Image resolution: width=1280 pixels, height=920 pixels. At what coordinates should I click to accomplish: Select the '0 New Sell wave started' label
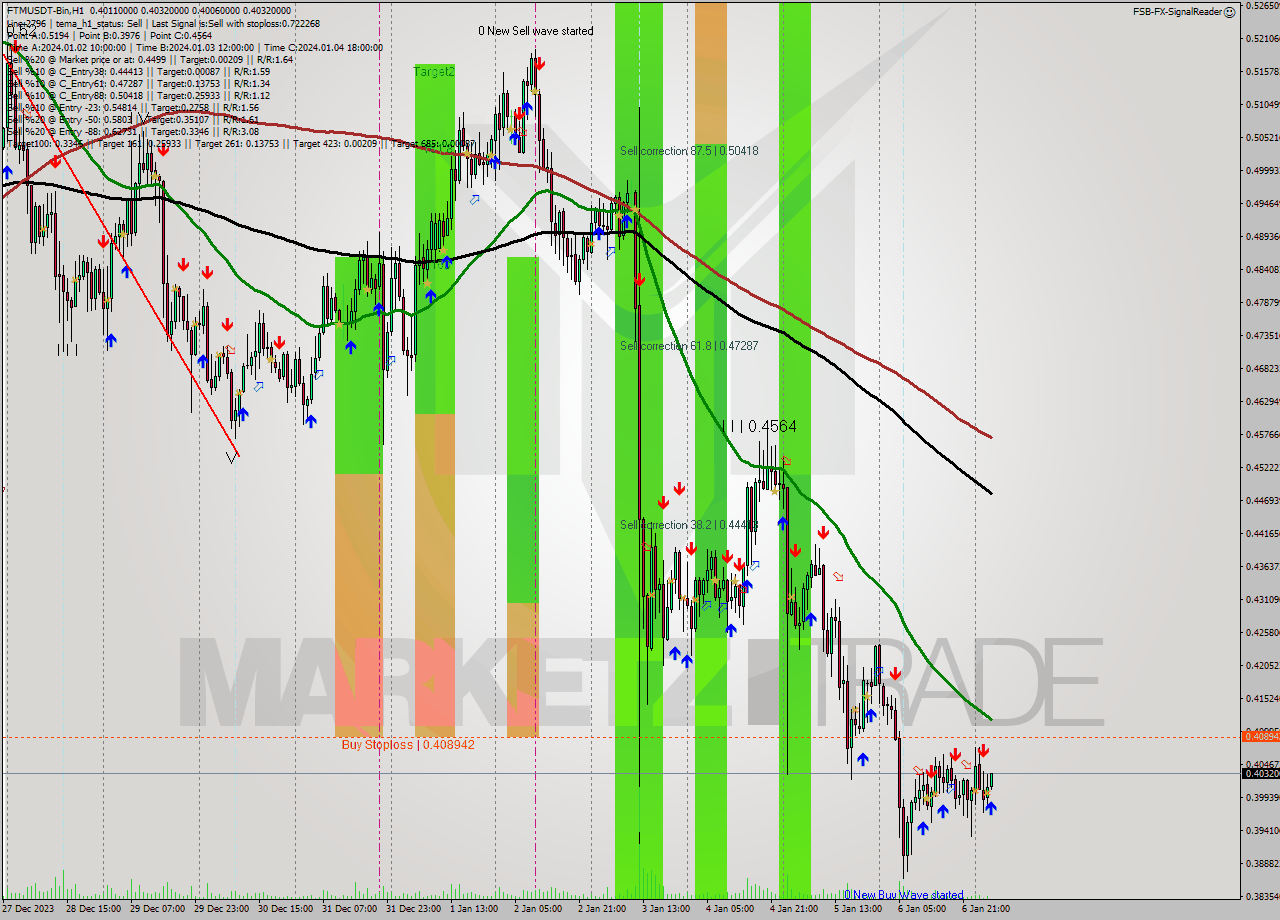pos(535,31)
